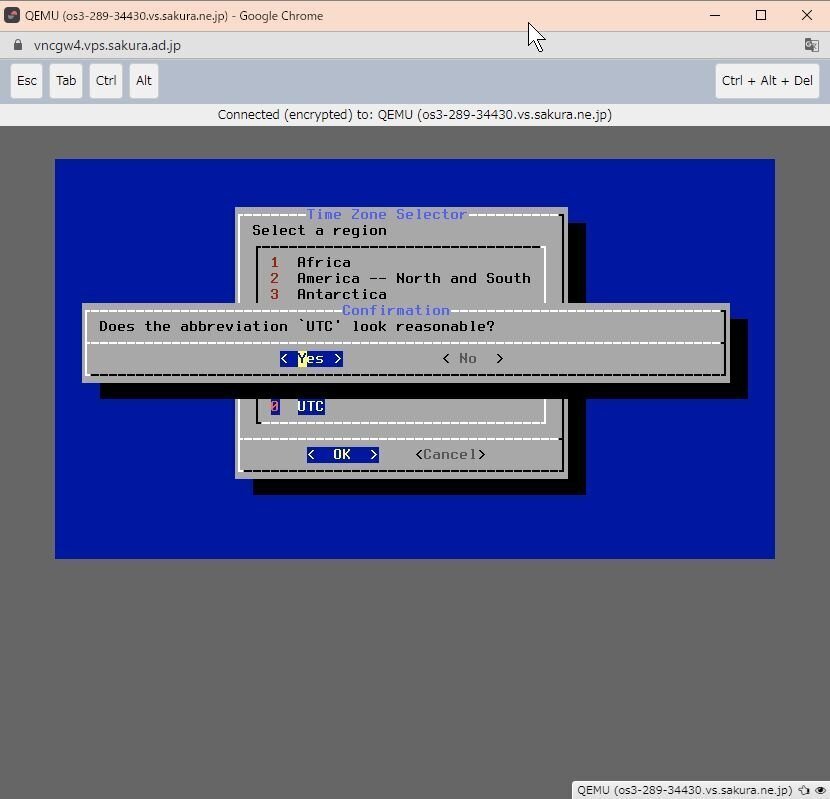Minimize the Chrome window
Image resolution: width=830 pixels, height=799 pixels.
tap(715, 15)
